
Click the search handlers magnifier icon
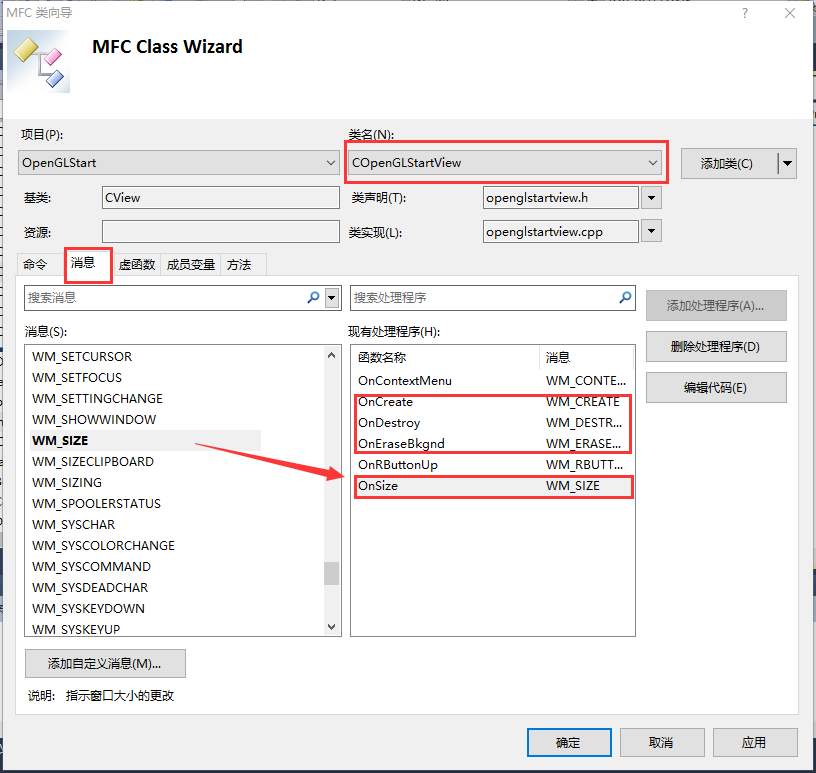pyautogui.click(x=625, y=298)
